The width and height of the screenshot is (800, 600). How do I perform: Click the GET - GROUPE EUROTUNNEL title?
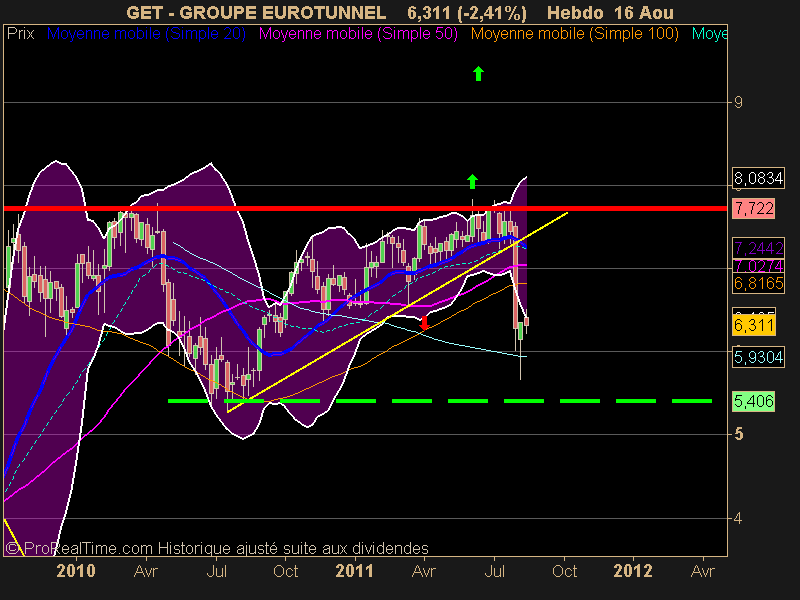[x=256, y=12]
